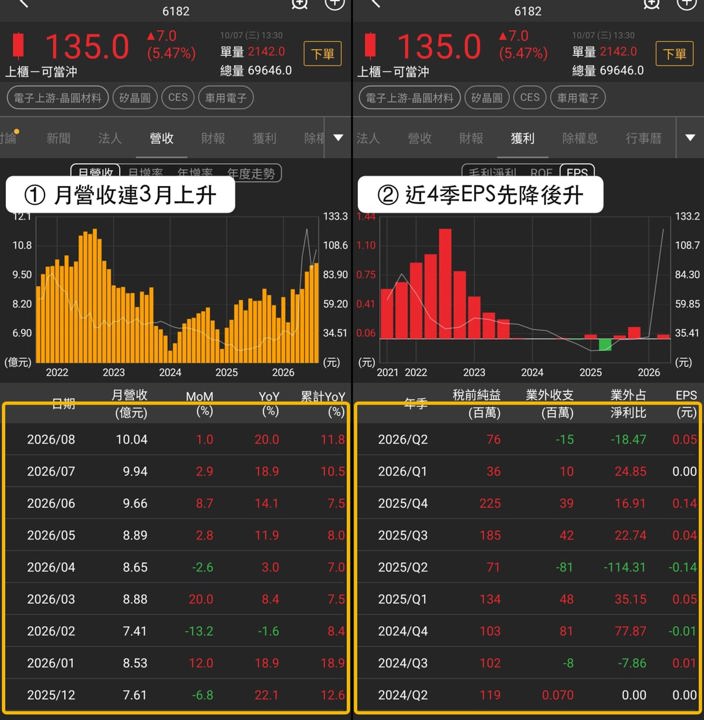Screen dimensions: 704x720
Task: Tap the orange monthly revenue bar chart
Action: click(x=177, y=296)
